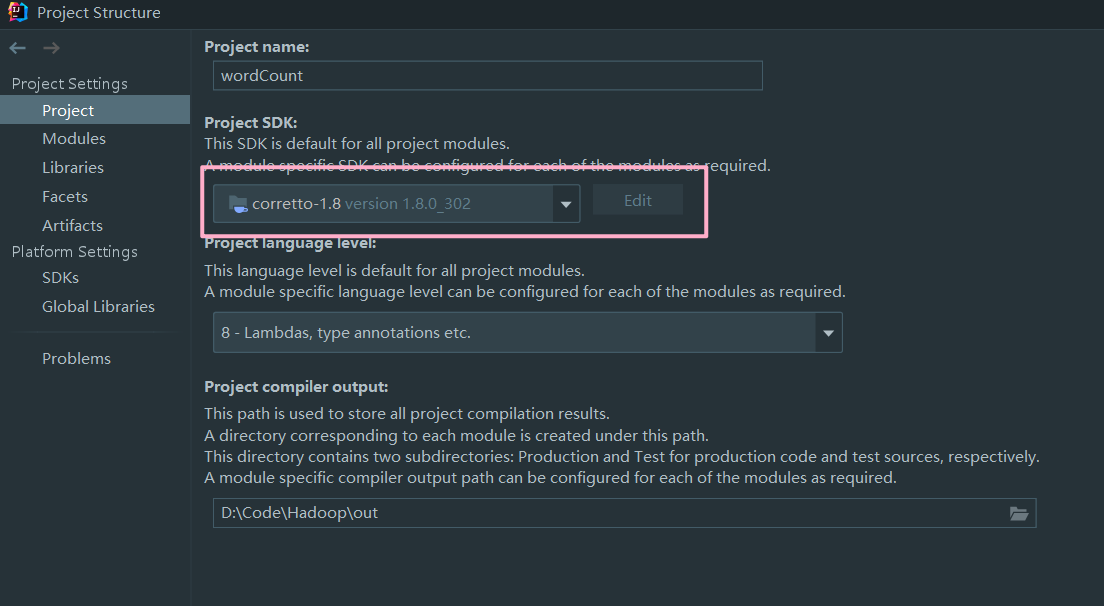Screen dimensions: 1104x606
Task: Open the Problems page
Action: point(76,358)
